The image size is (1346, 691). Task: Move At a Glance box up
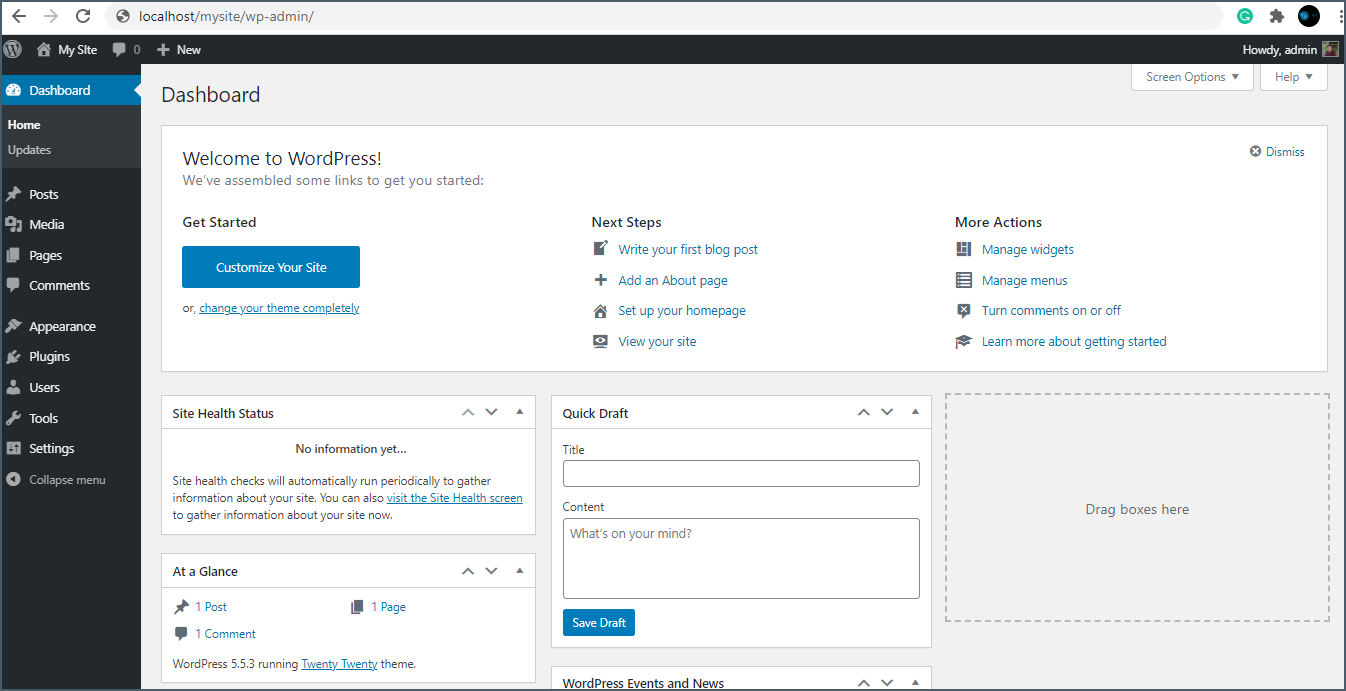(x=467, y=571)
